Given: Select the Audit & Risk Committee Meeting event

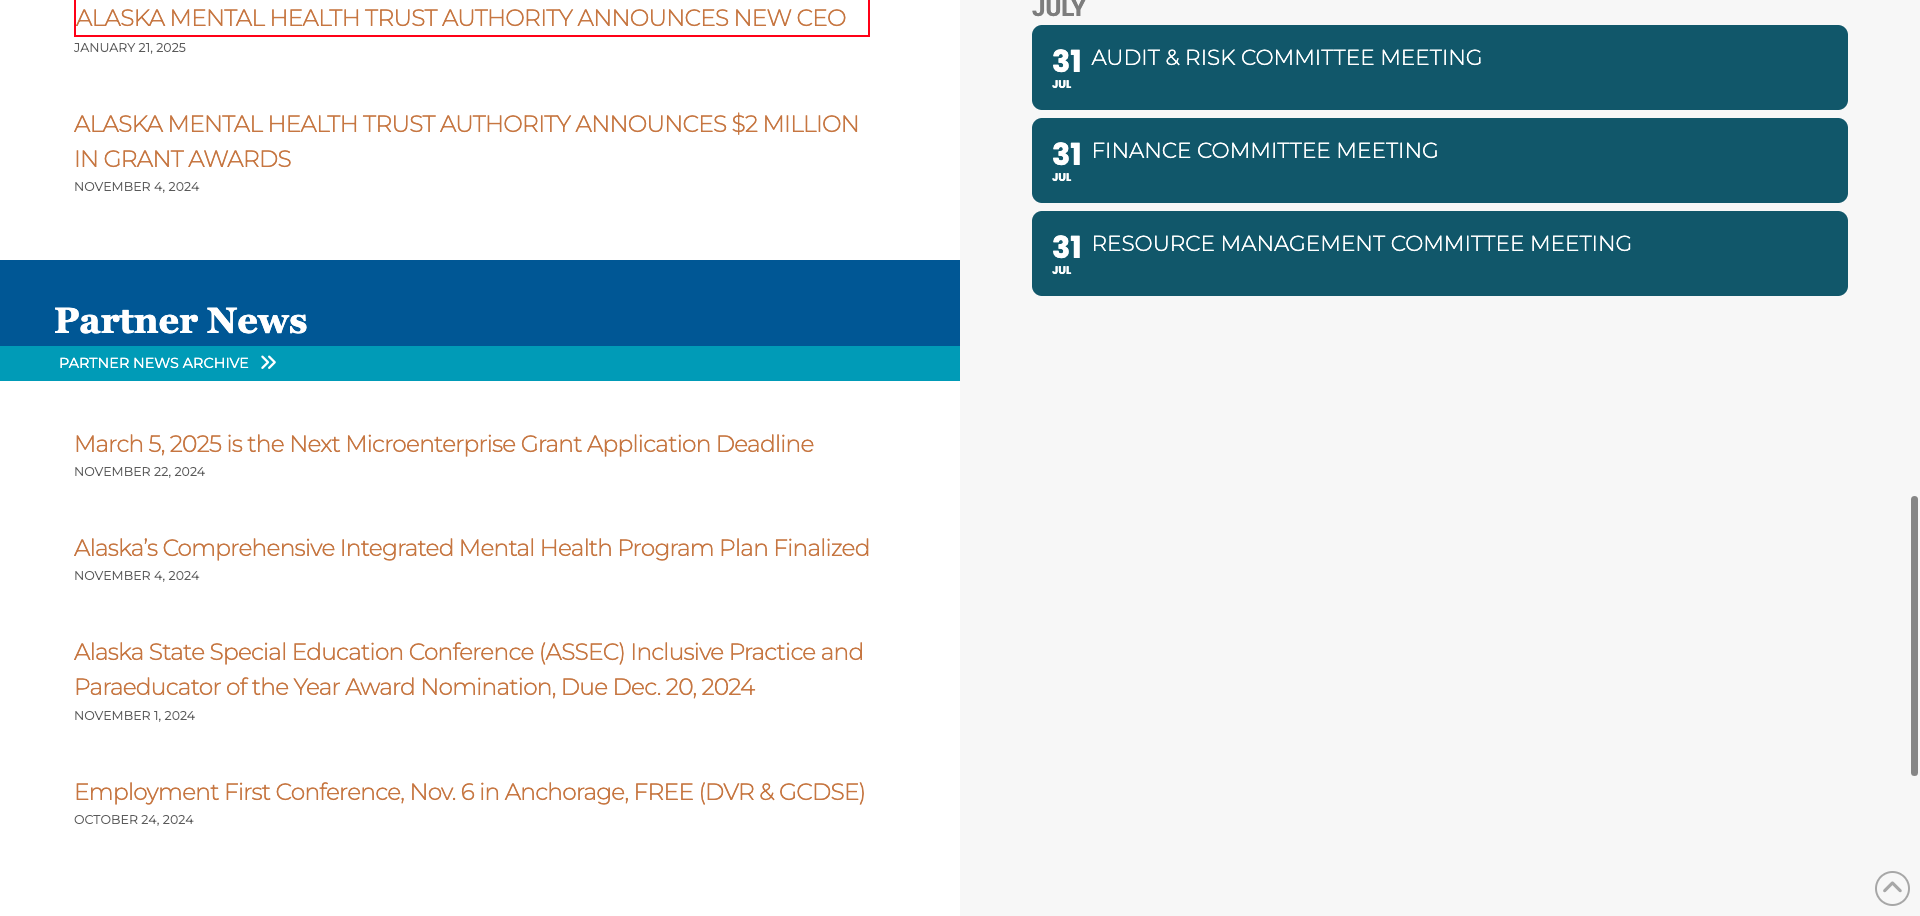Looking at the screenshot, I should pyautogui.click(x=1286, y=58).
